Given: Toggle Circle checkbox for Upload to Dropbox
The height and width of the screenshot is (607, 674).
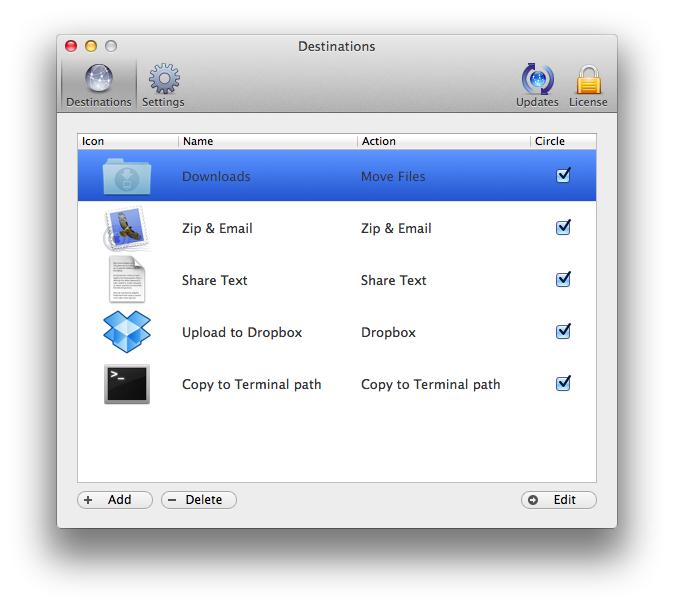Looking at the screenshot, I should coord(563,331).
